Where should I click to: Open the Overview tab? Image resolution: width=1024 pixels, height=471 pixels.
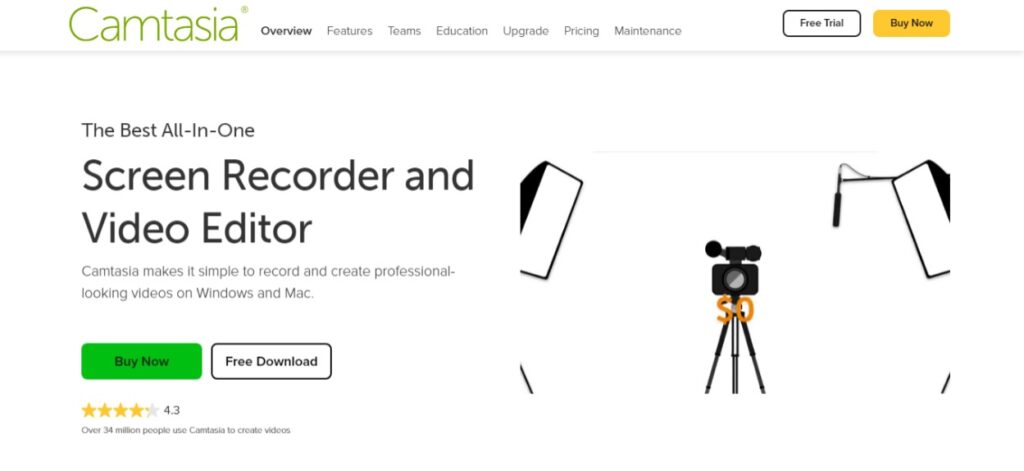click(x=286, y=31)
